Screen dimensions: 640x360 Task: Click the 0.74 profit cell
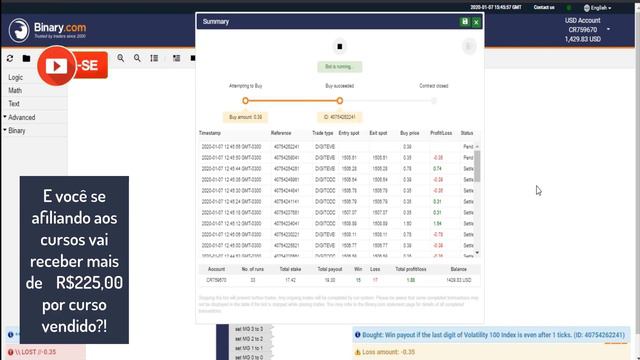point(437,169)
